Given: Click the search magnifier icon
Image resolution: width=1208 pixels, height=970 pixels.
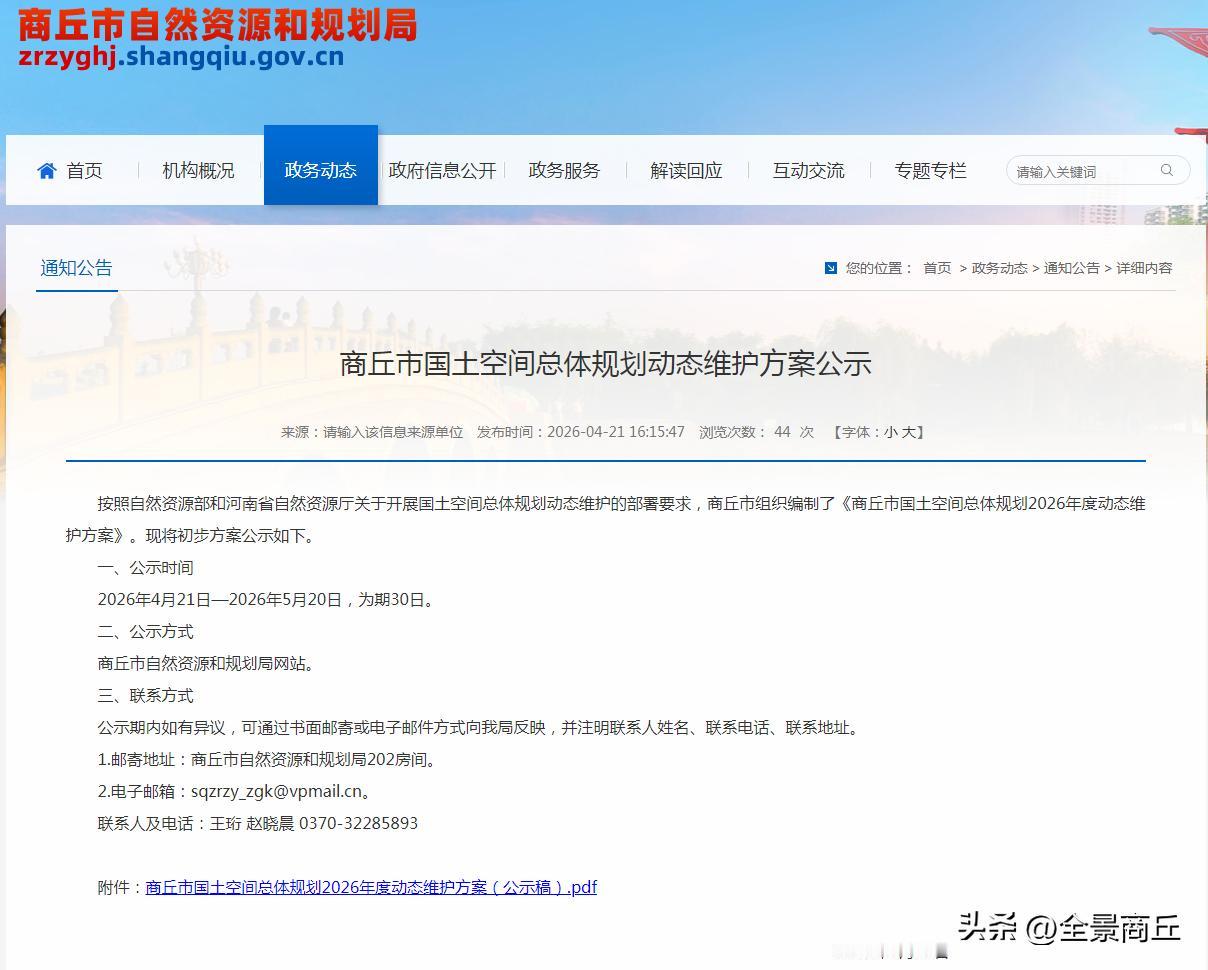Looking at the screenshot, I should click(1166, 170).
